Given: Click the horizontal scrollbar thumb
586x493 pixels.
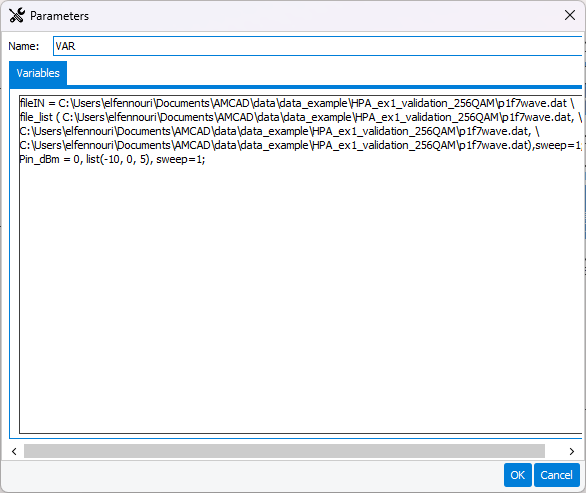Looking at the screenshot, I should point(284,451).
